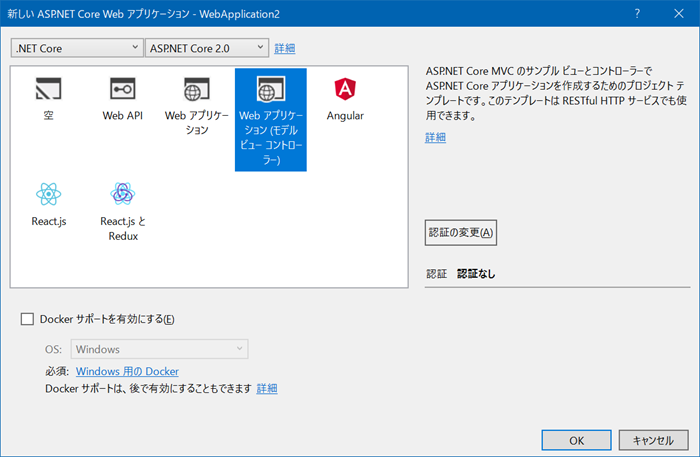This screenshot has width=700, height=457.
Task: Open the OS Windows dropdown
Action: click(159, 349)
